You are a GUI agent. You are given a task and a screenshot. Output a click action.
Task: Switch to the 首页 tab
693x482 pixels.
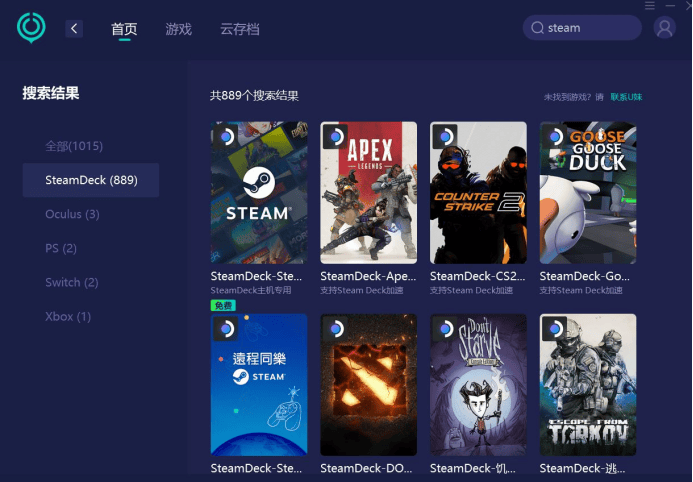(124, 29)
